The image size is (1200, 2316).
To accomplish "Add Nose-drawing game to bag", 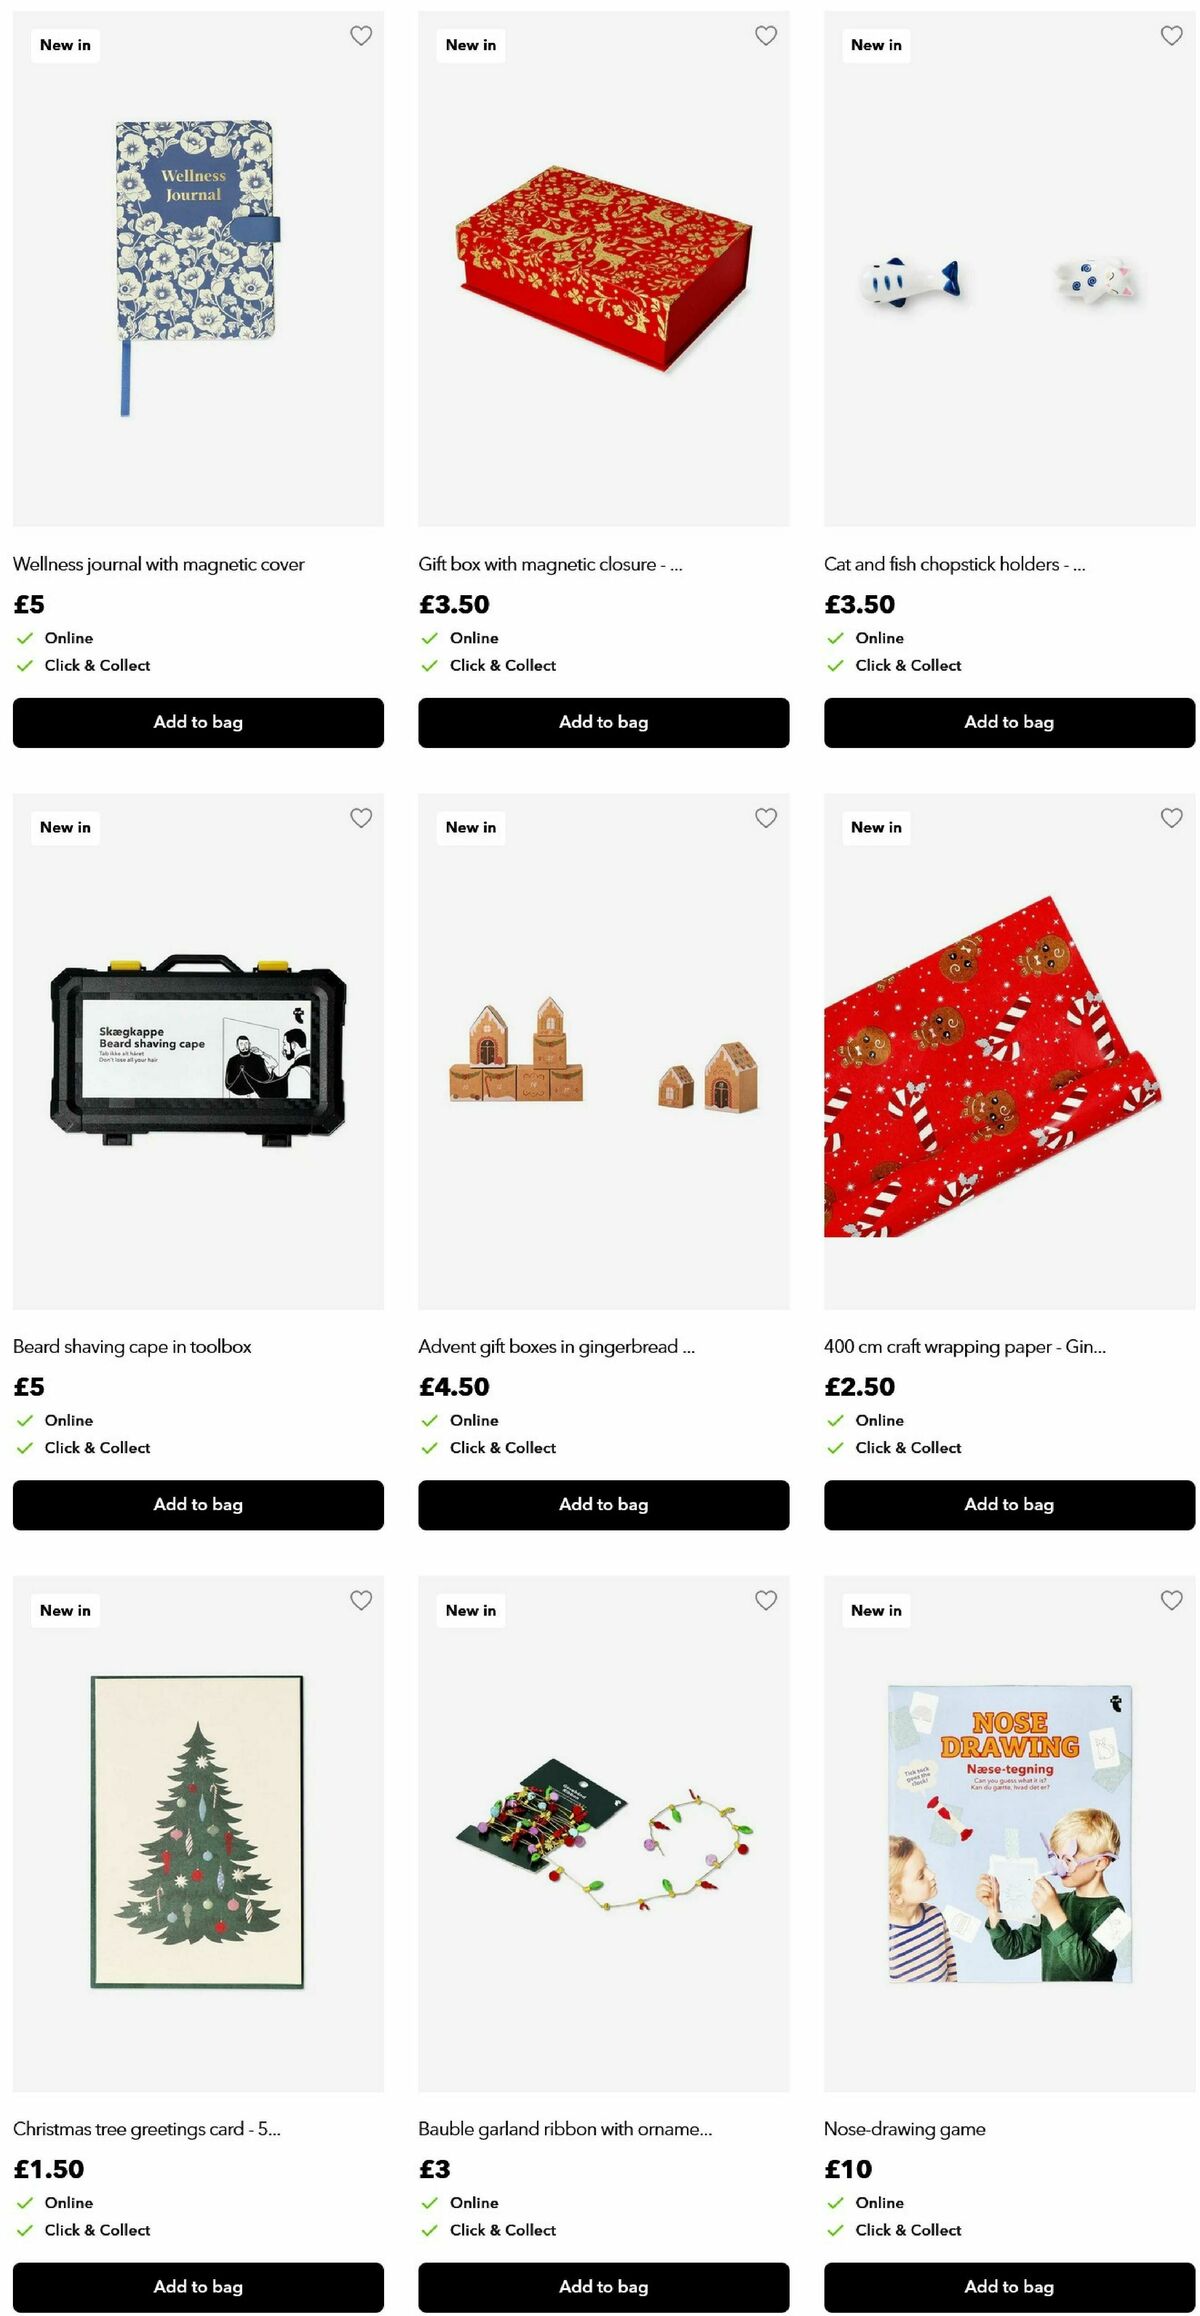I will click(x=1009, y=2287).
